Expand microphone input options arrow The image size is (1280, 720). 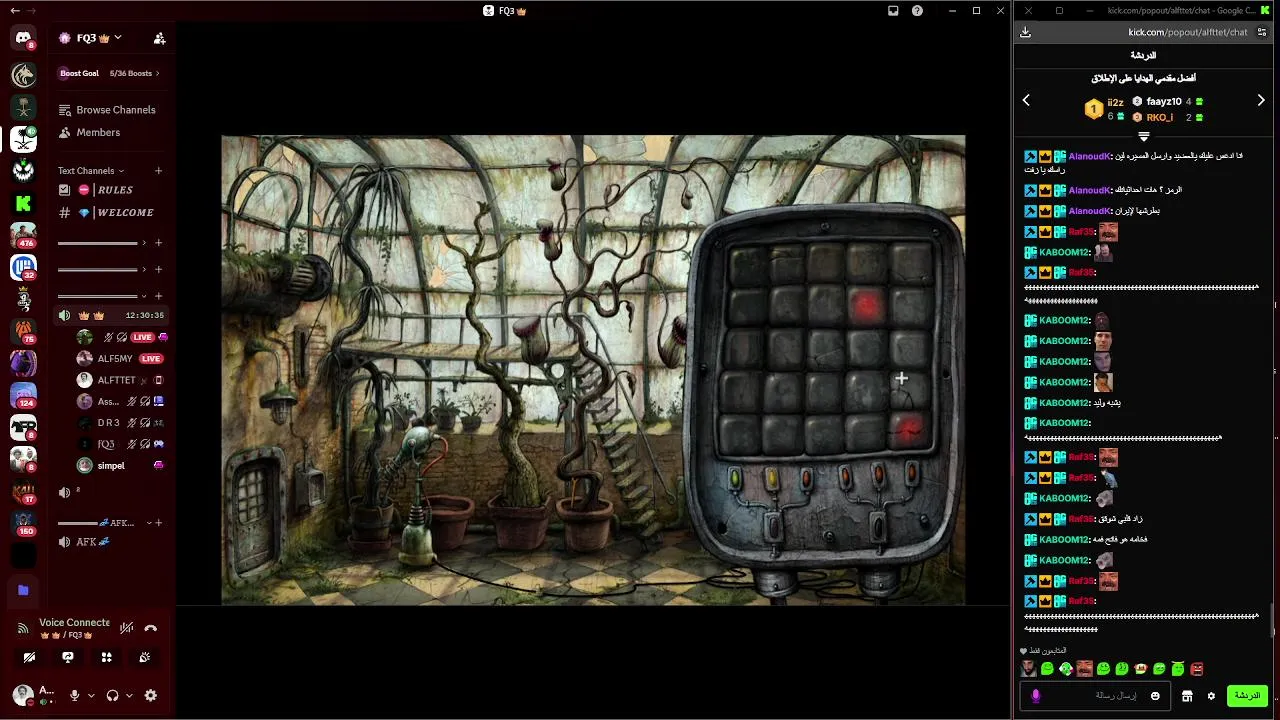pyautogui.click(x=91, y=695)
